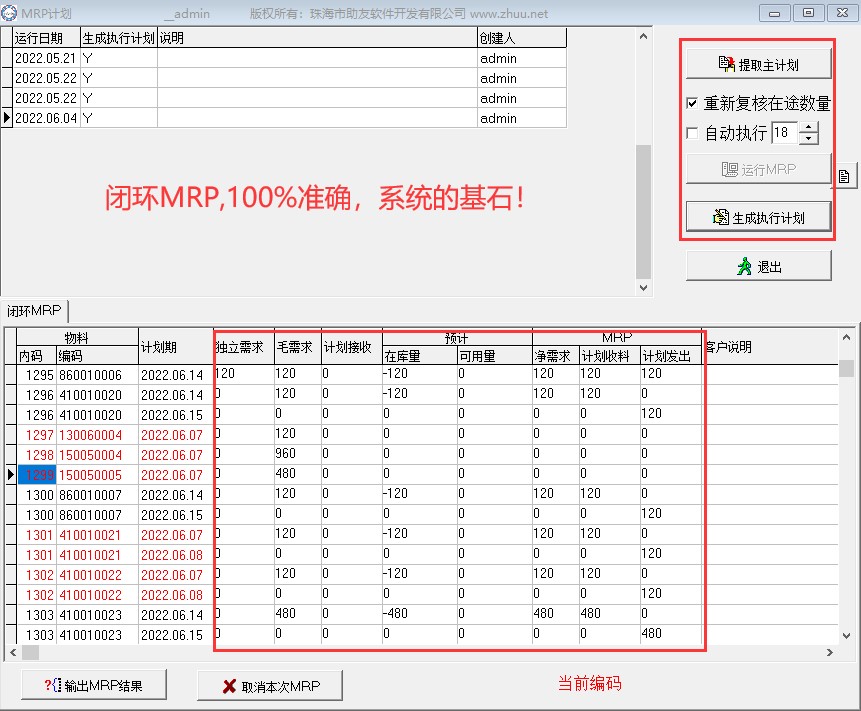861x711 pixels.
Task: Select the run record dated 2022.06.04
Action: pos(283,117)
